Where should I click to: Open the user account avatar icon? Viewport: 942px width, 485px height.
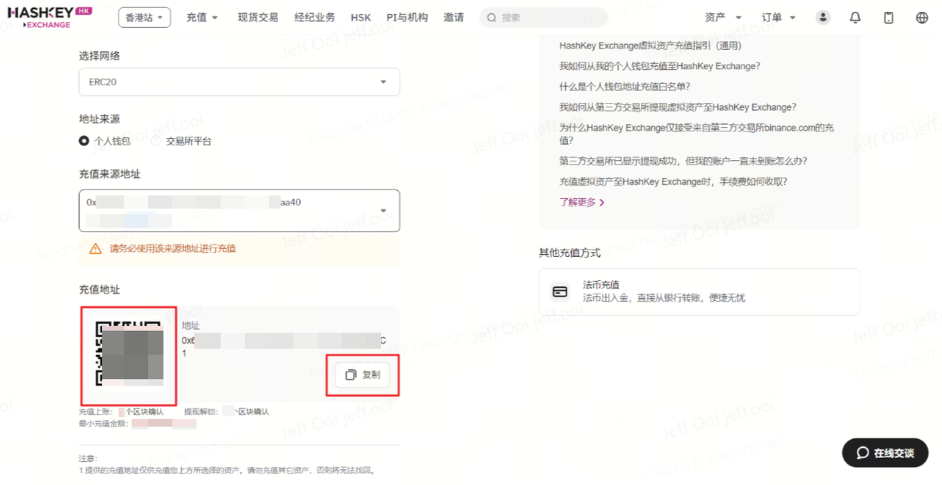(823, 18)
